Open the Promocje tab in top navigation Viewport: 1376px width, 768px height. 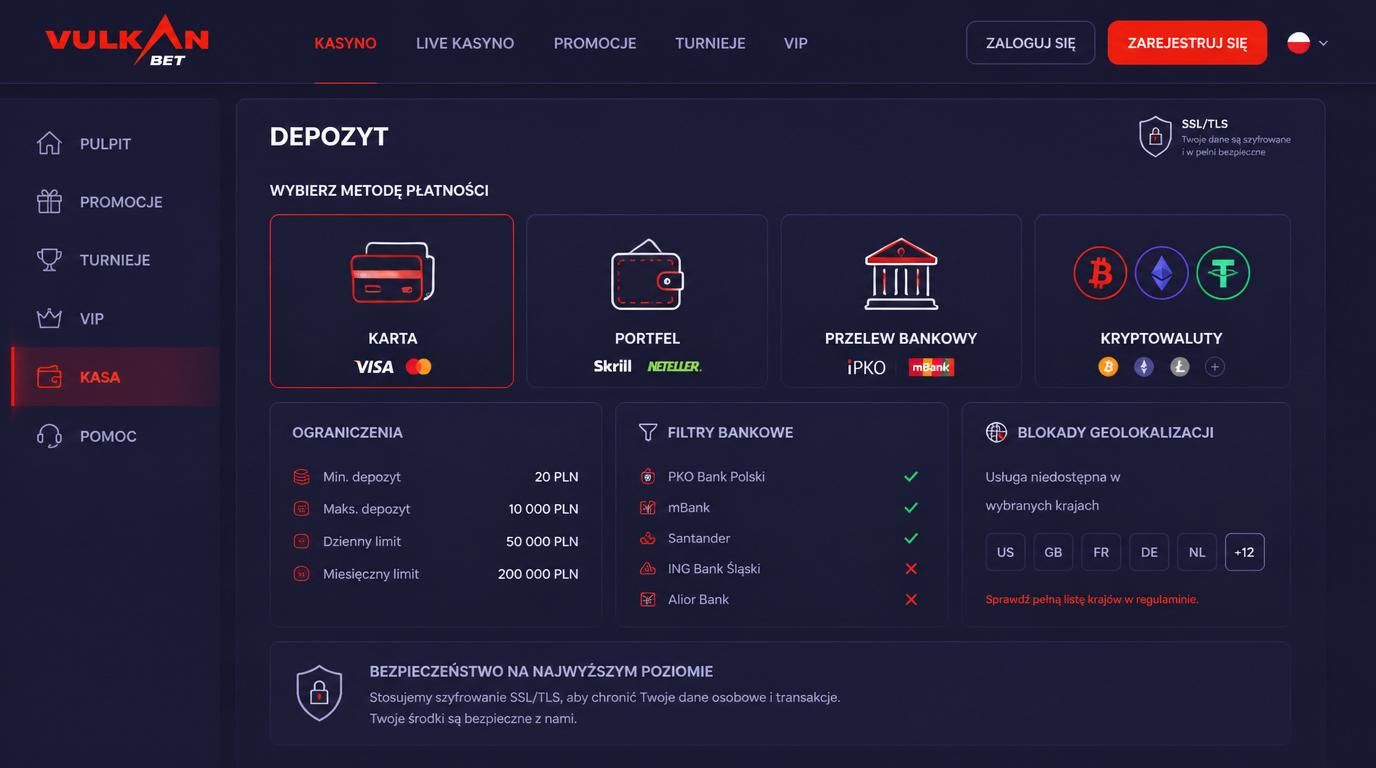(x=595, y=43)
